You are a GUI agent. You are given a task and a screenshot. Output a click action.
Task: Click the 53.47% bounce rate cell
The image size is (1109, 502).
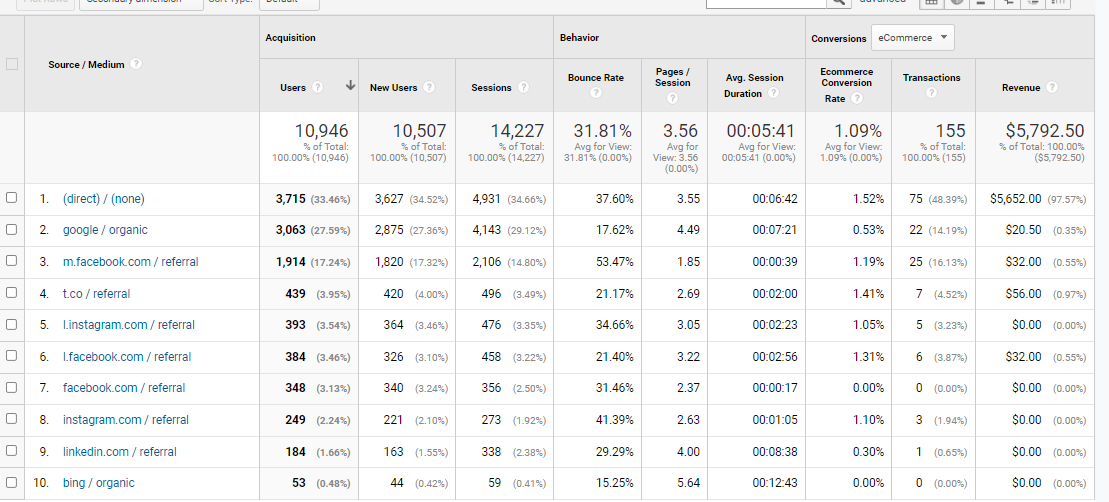[615, 262]
